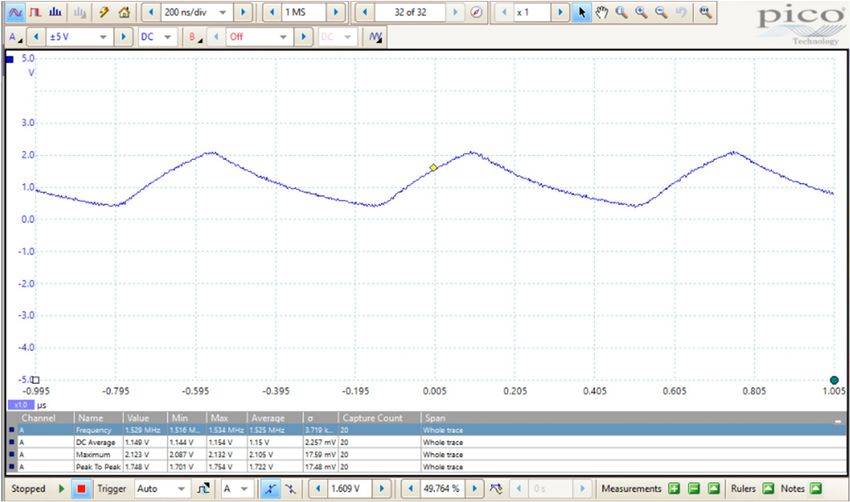Click the zoom-out magnifier tool
The width and height of the screenshot is (850, 502).
[661, 12]
